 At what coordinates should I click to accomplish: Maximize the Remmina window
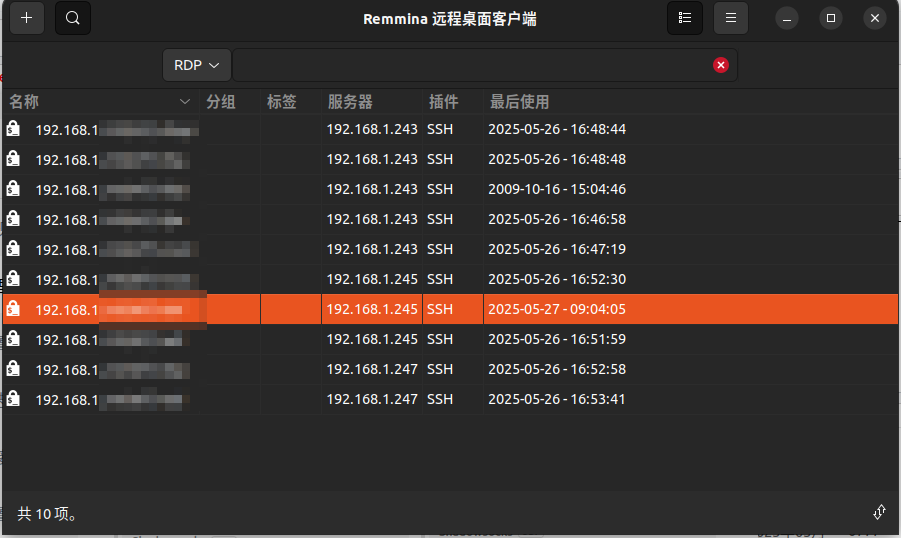[x=830, y=18]
